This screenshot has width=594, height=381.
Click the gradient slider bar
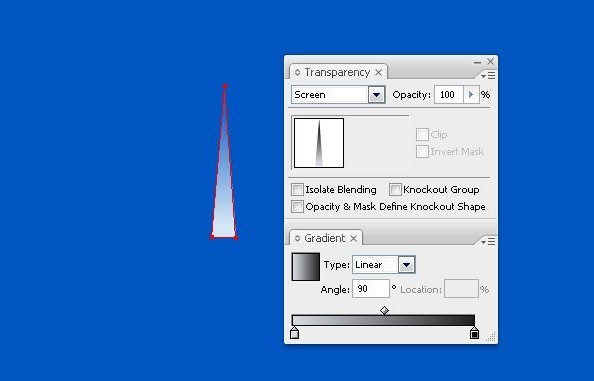pyautogui.click(x=383, y=320)
